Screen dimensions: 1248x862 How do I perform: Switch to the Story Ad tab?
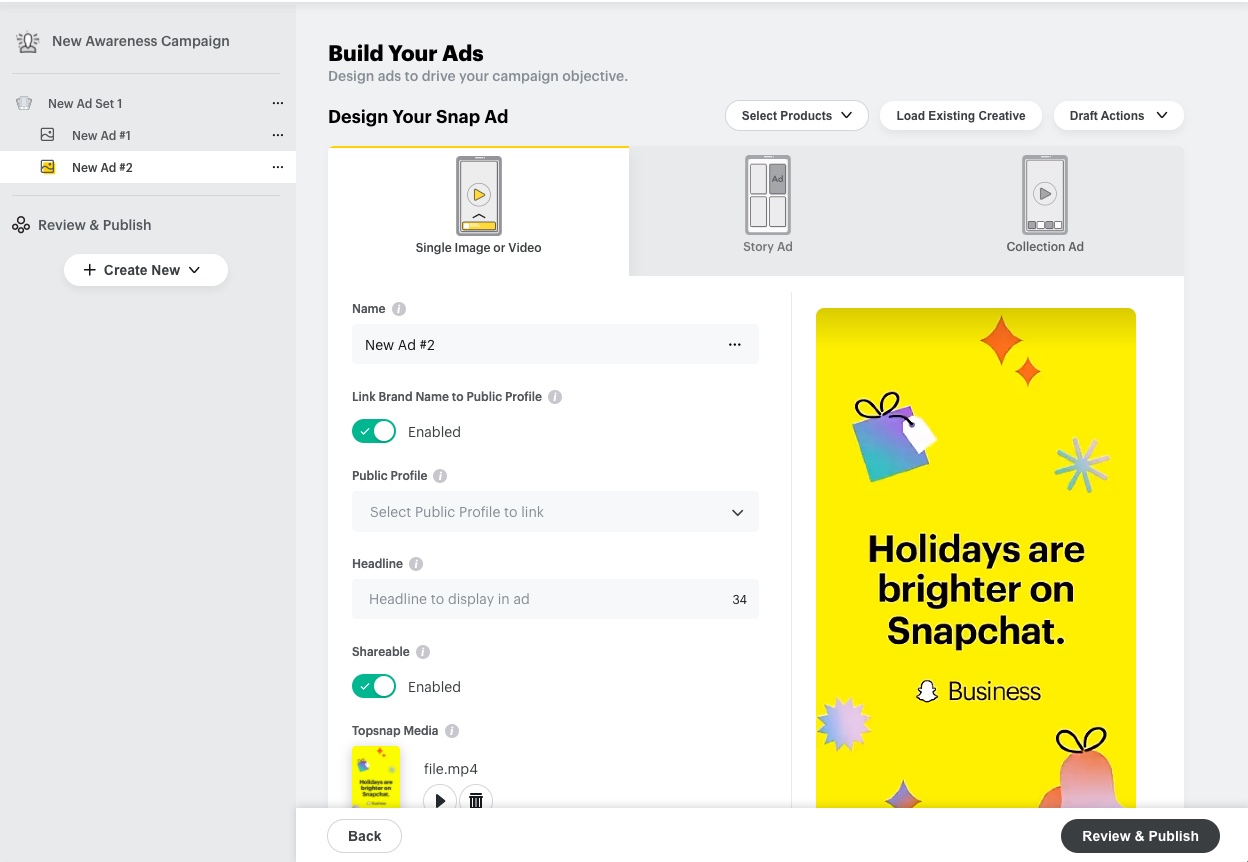point(768,211)
